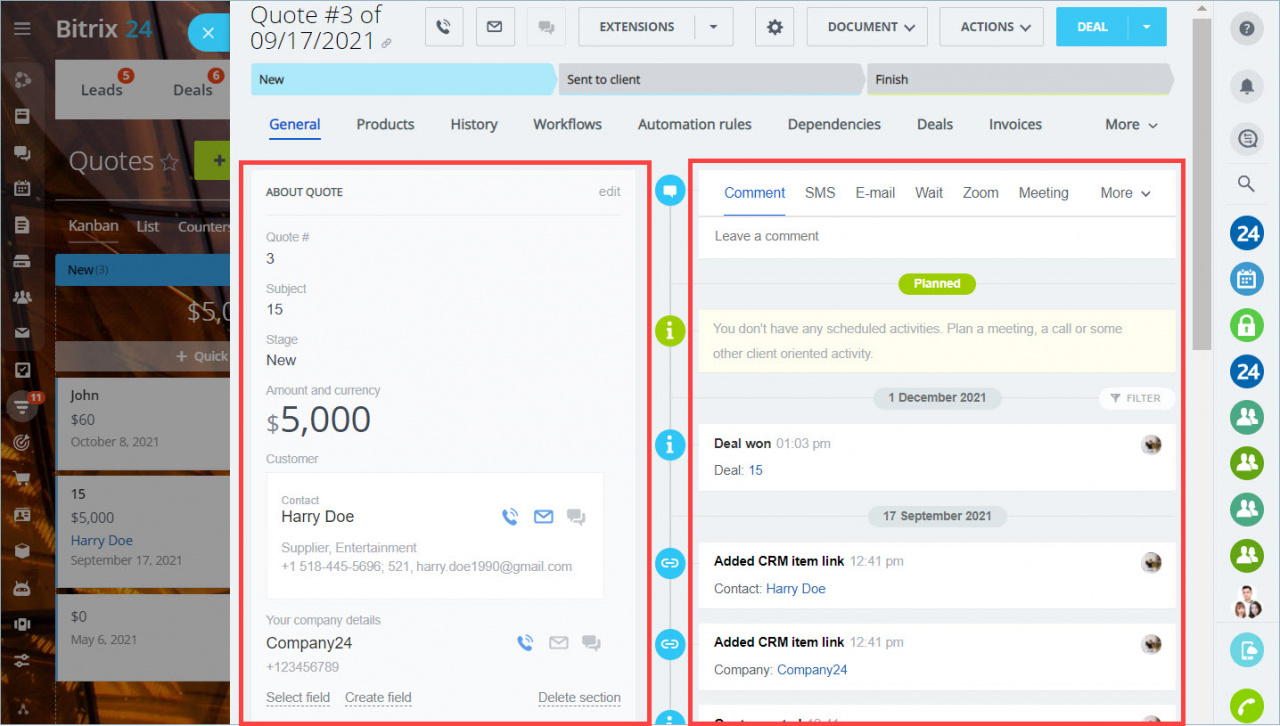Viewport: 1280px width, 726px height.
Task: Open left sidebar calendar icon
Action: (22, 188)
